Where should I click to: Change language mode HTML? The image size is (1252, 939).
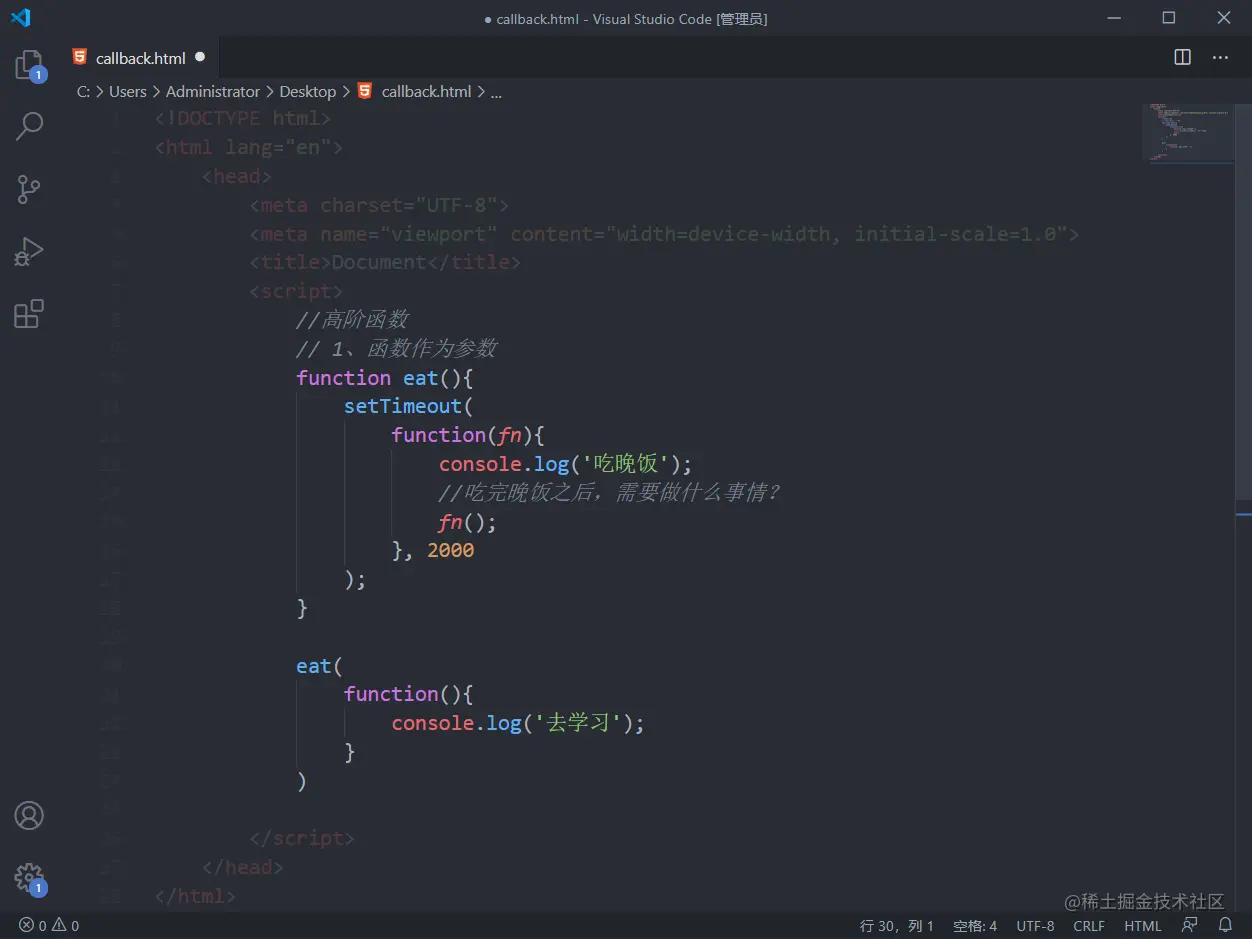pos(1143,925)
